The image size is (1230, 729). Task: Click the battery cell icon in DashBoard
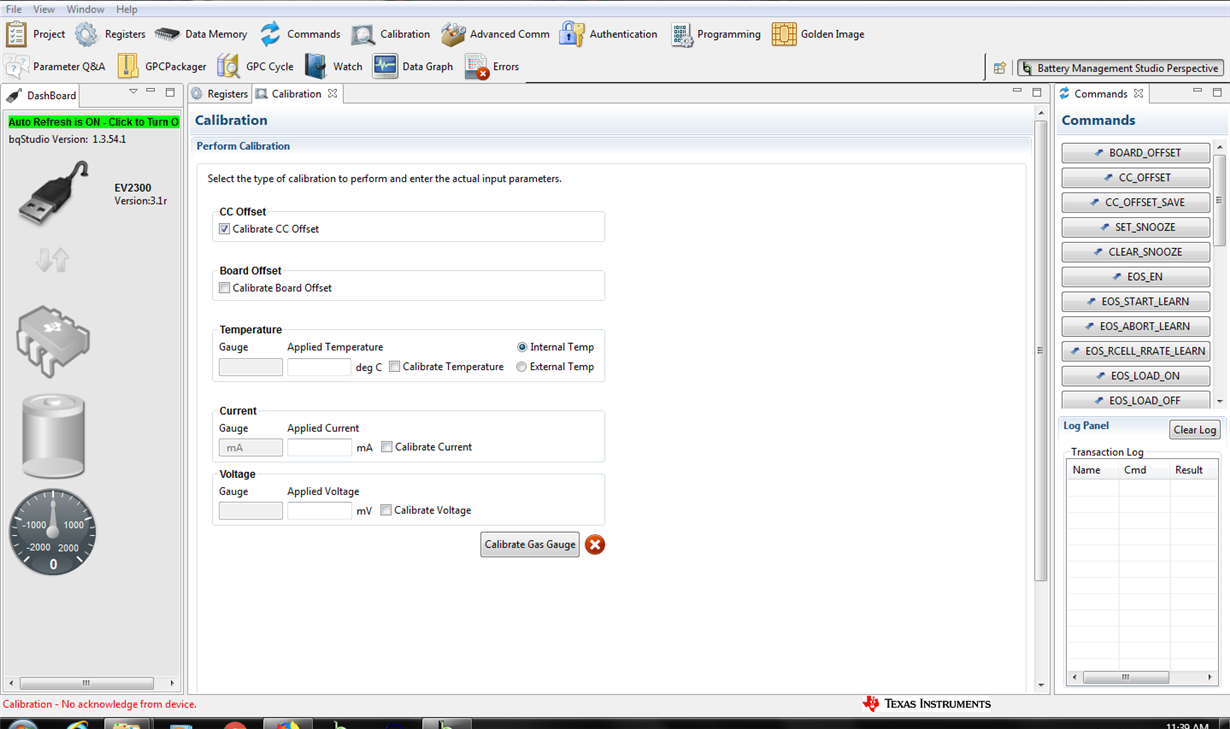(54, 435)
